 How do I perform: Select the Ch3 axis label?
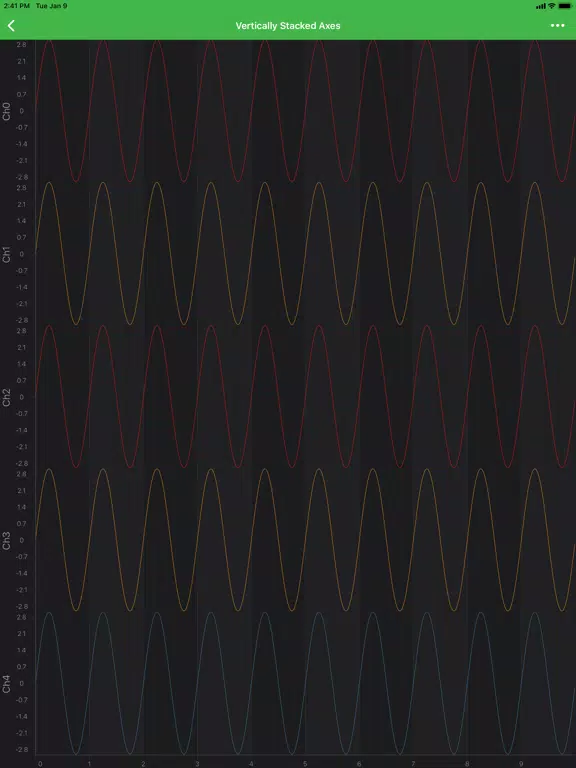[x=6, y=541]
